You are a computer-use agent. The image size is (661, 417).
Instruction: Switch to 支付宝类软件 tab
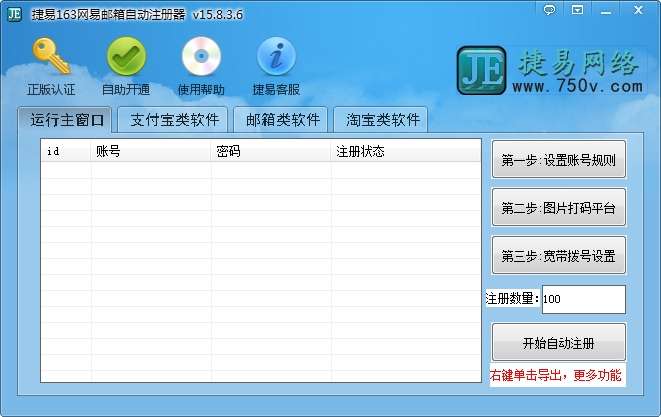pos(175,120)
